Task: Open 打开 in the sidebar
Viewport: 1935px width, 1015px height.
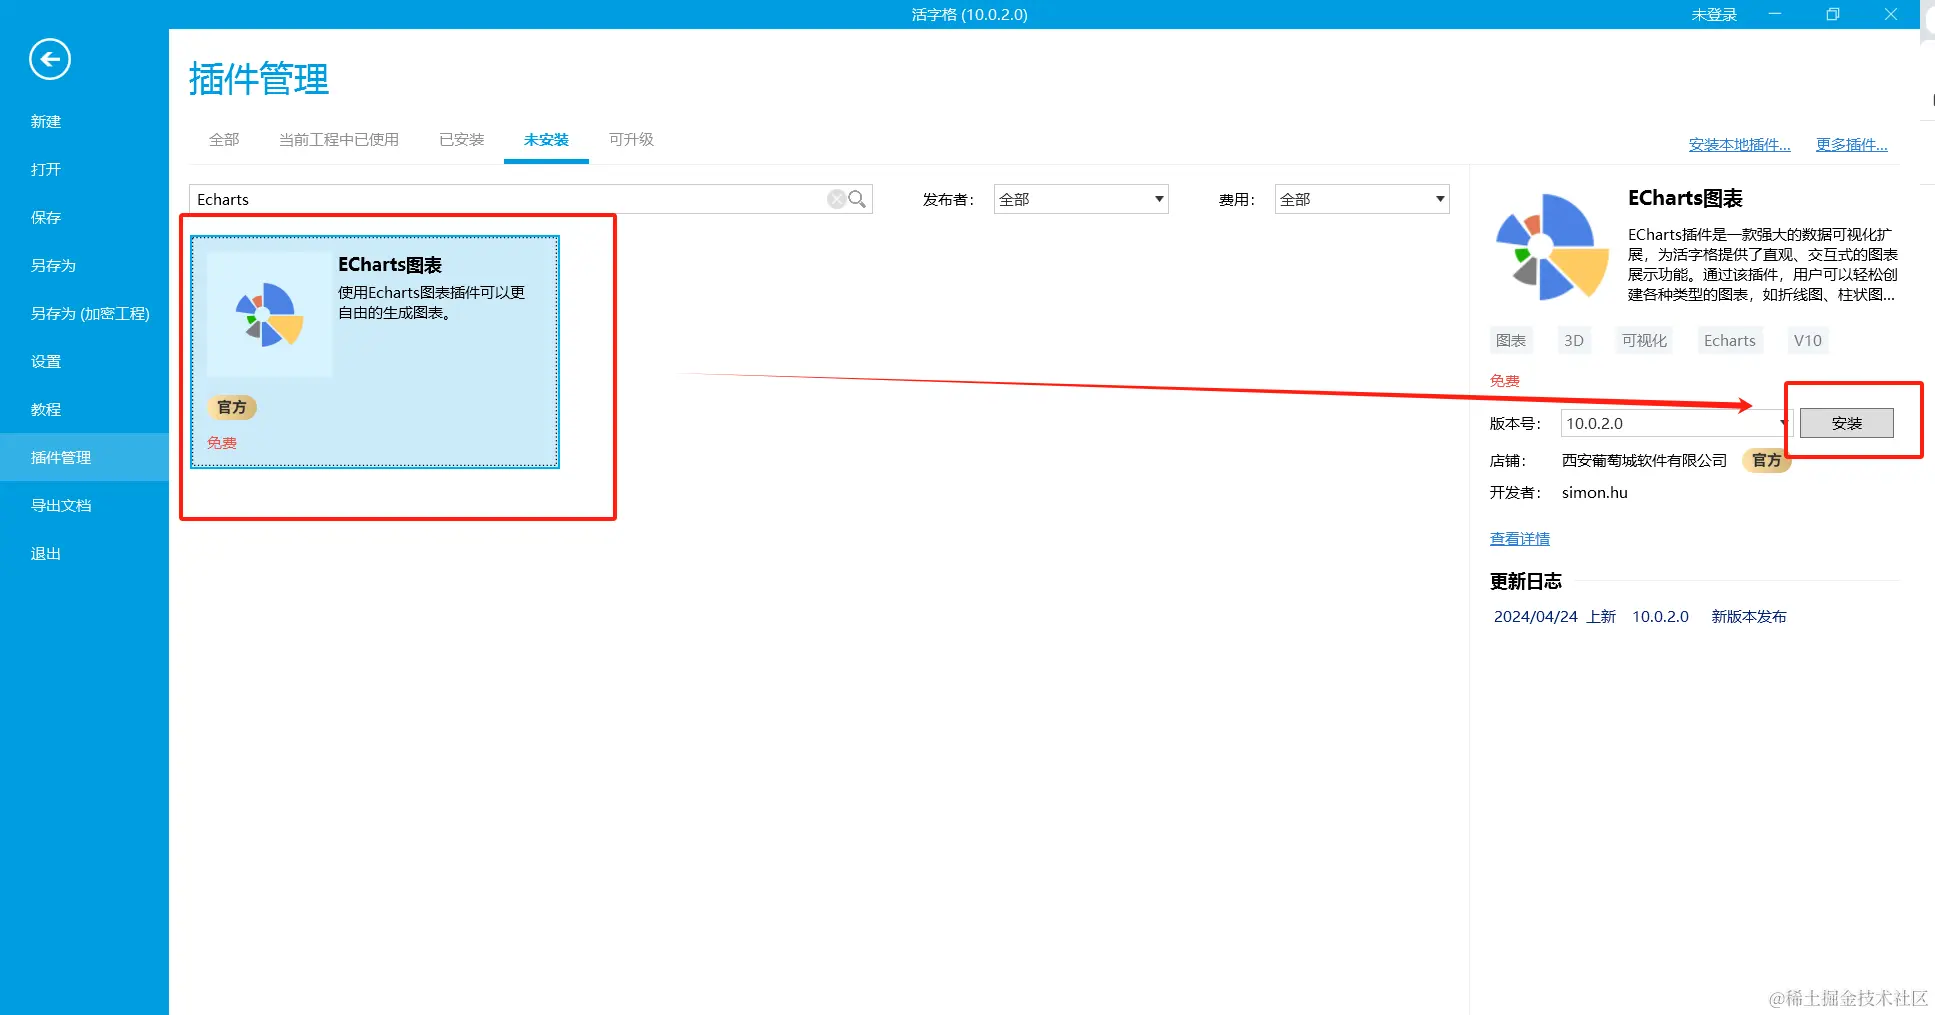Action: (x=46, y=170)
